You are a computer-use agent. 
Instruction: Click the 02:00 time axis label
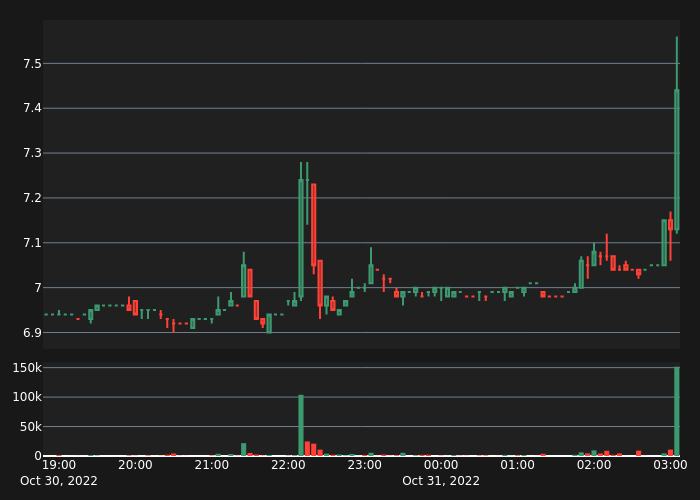coord(594,465)
